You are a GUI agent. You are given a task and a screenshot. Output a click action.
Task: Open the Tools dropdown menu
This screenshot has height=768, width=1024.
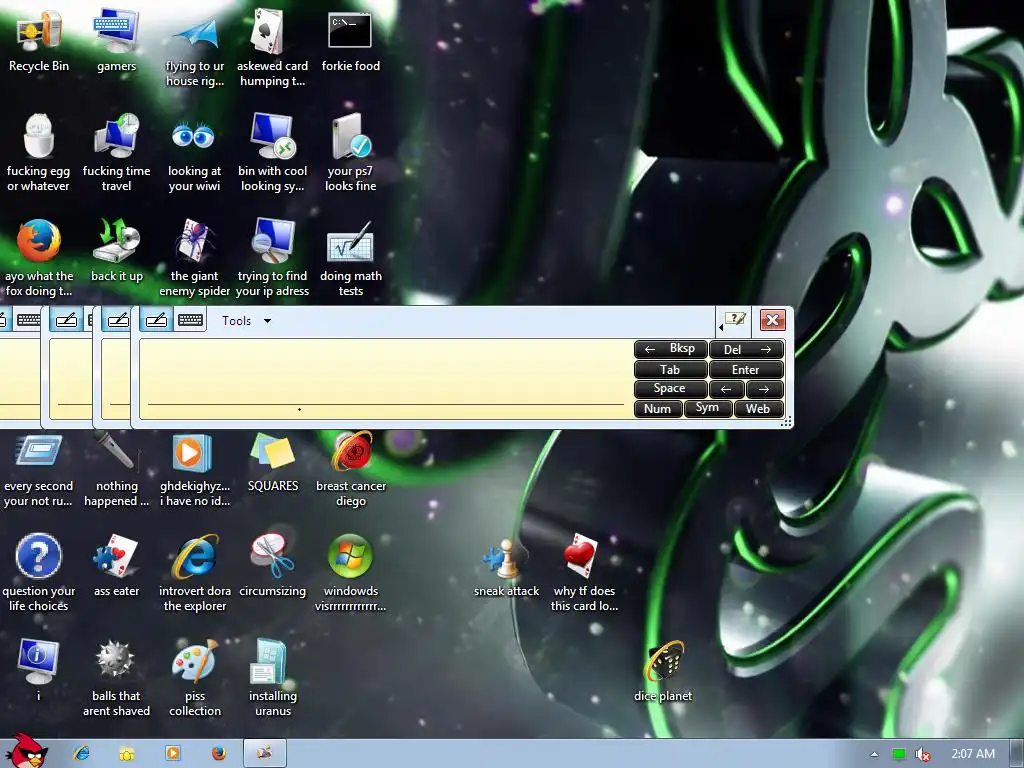click(246, 321)
